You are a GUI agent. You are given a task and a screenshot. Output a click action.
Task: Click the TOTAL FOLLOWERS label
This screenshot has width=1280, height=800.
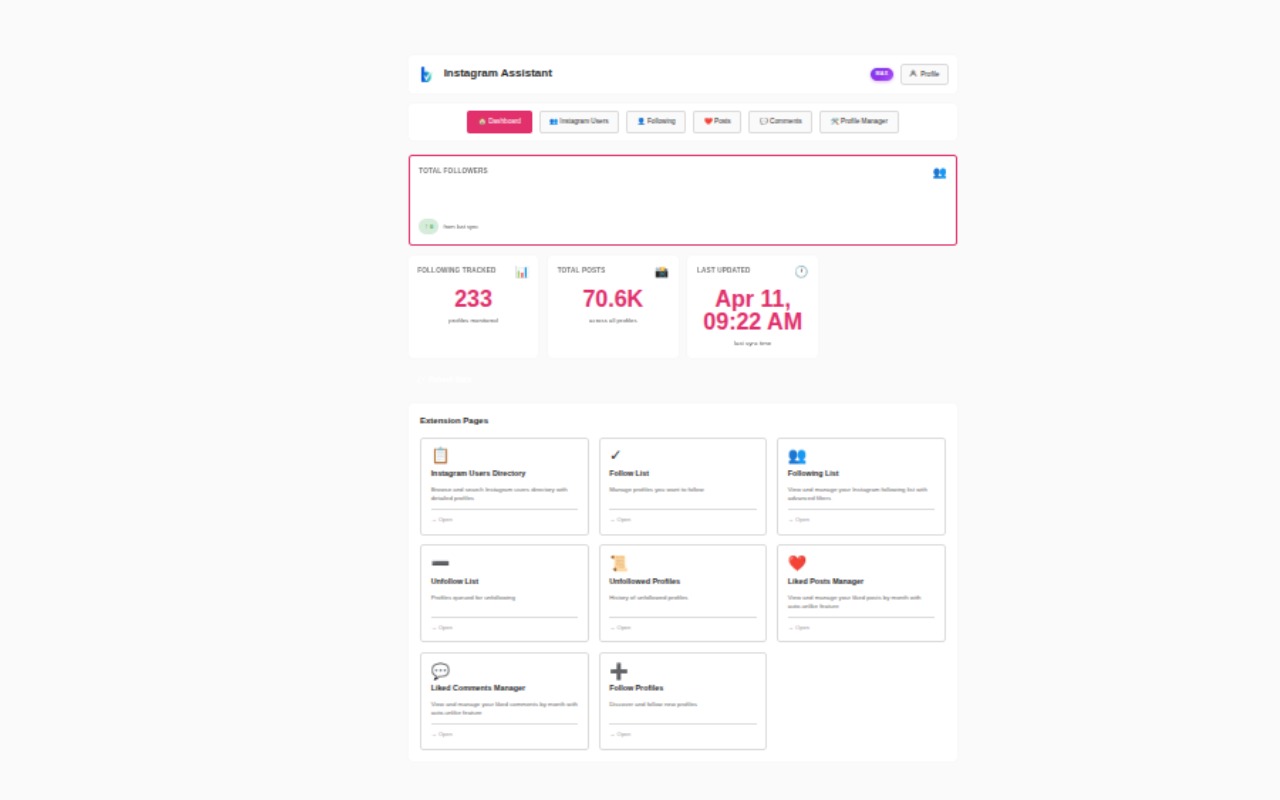pyautogui.click(x=453, y=171)
